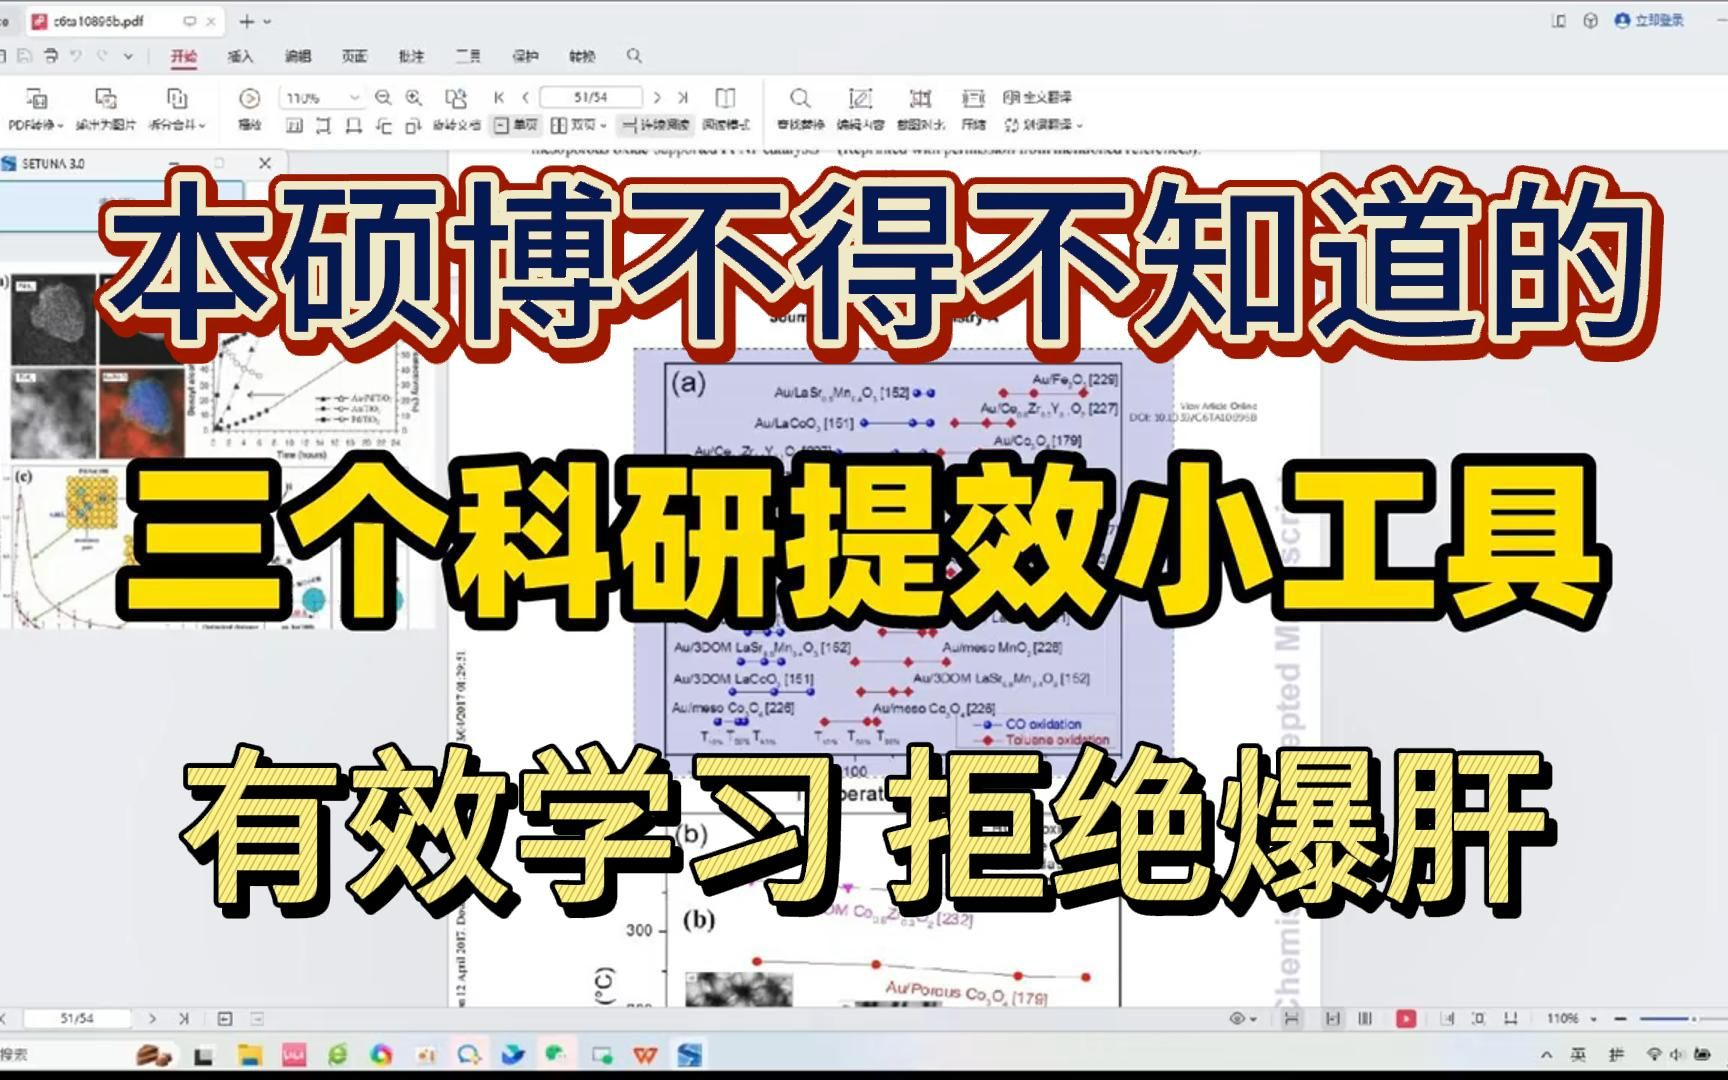1728x1080 pixels.
Task: Show hidden system tray icons chevron
Action: pyautogui.click(x=1547, y=1054)
